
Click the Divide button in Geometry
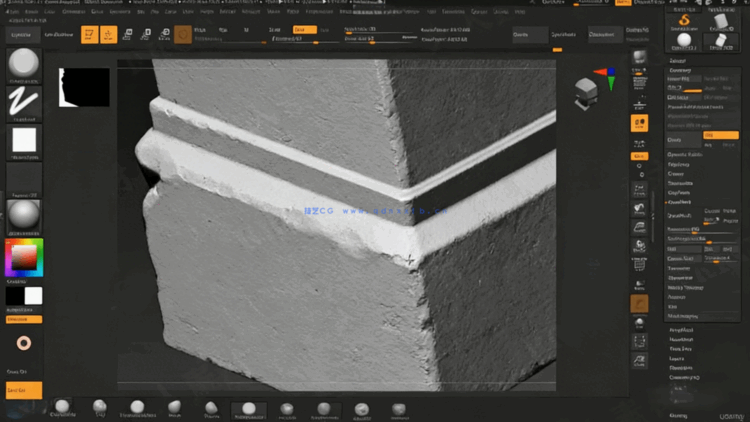coord(684,140)
